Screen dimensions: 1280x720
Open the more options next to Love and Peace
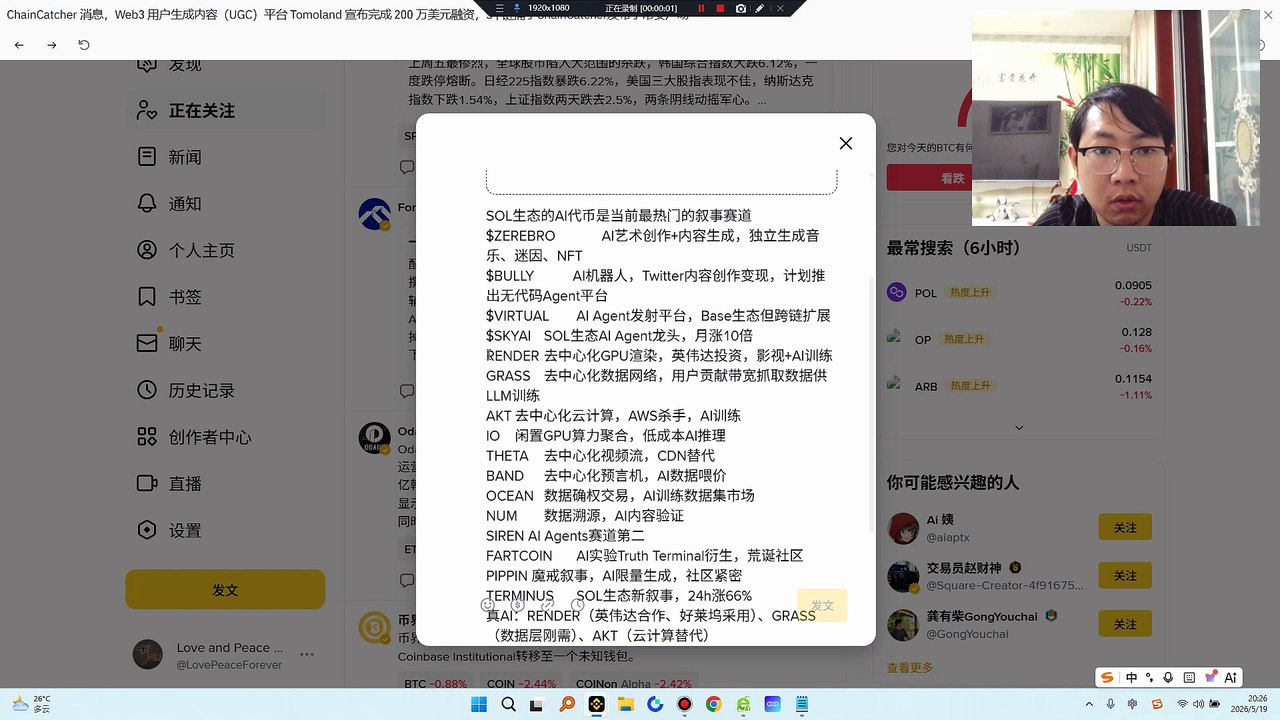pyautogui.click(x=307, y=655)
